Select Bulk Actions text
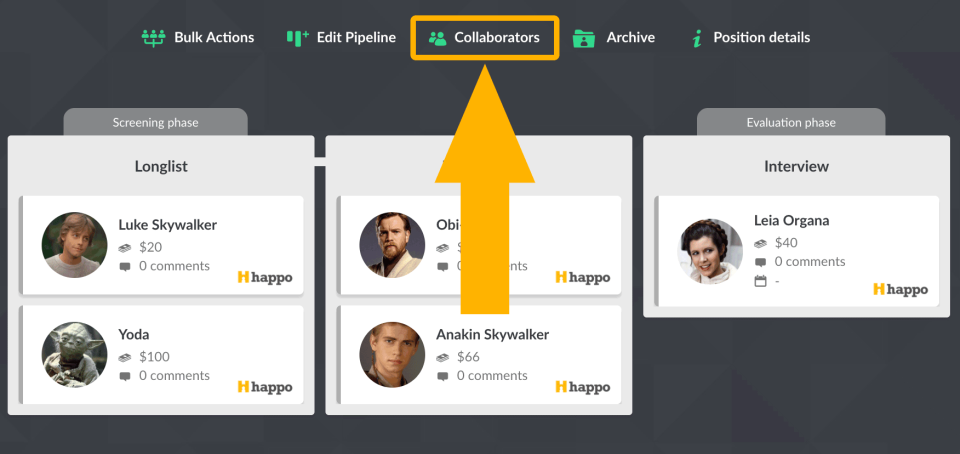 point(214,38)
